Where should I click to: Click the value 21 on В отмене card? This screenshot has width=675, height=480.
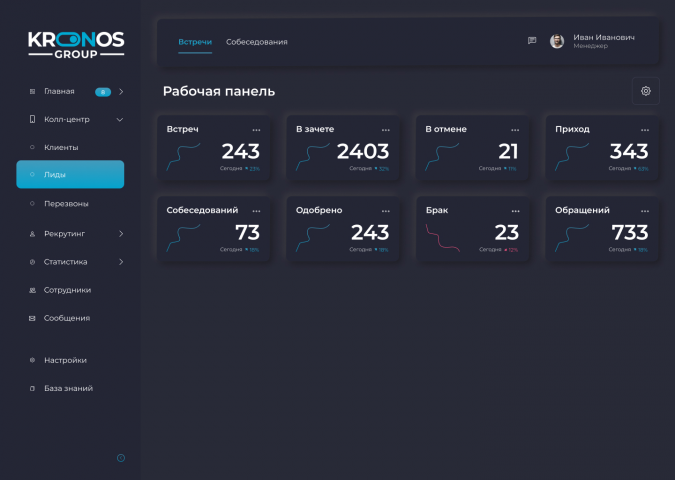click(508, 151)
